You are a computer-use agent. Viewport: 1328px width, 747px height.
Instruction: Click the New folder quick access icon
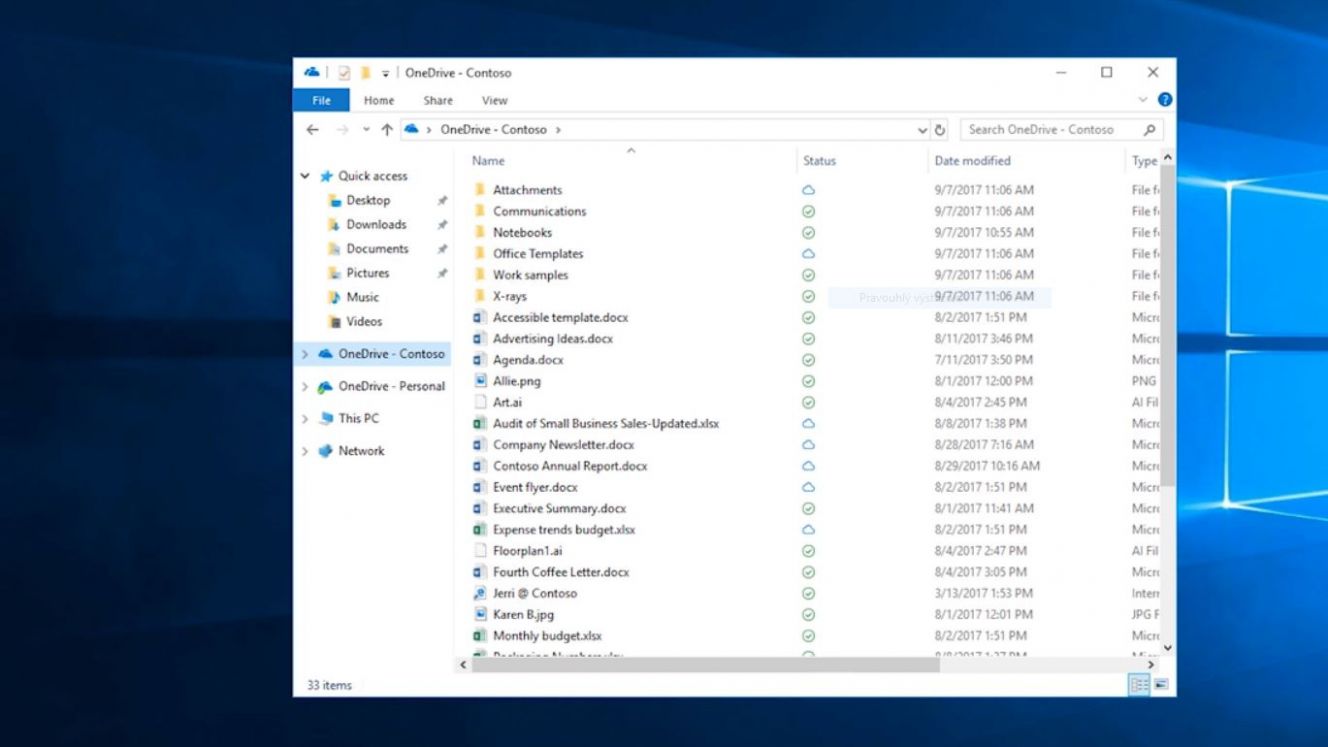tap(365, 73)
